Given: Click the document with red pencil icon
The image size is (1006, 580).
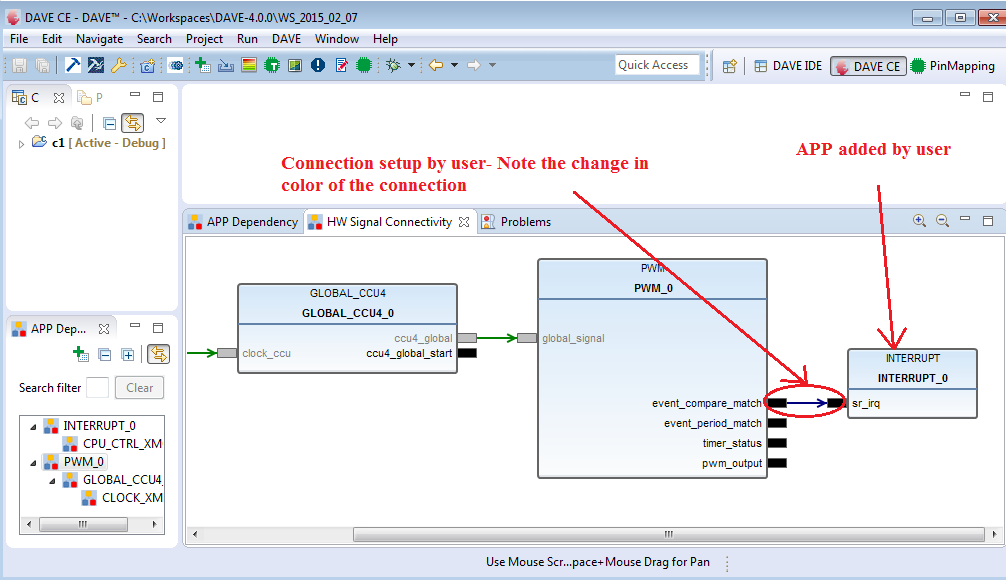Looking at the screenshot, I should click(341, 65).
